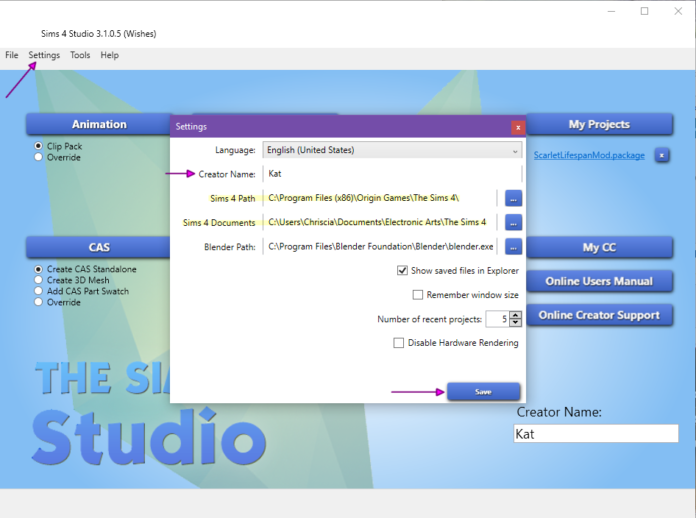Browse for the Blender Path executable
Viewport: 696px width, 518px height.
pyautogui.click(x=513, y=246)
